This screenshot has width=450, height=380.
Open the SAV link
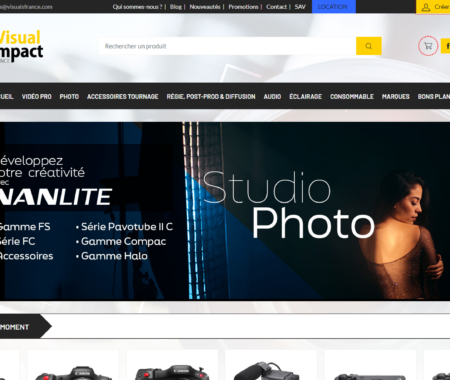tap(300, 7)
